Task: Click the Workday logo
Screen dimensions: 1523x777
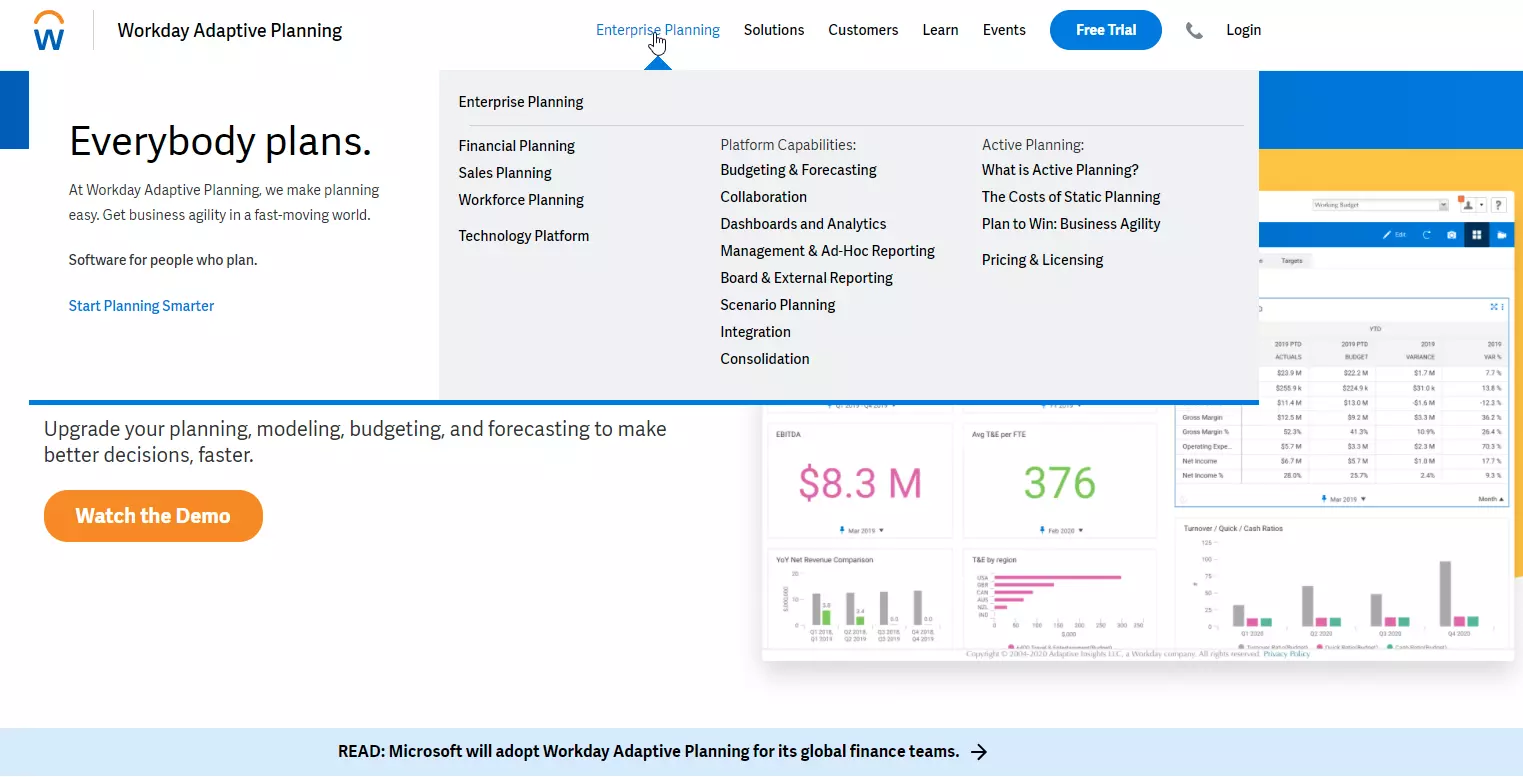Action: tap(49, 31)
